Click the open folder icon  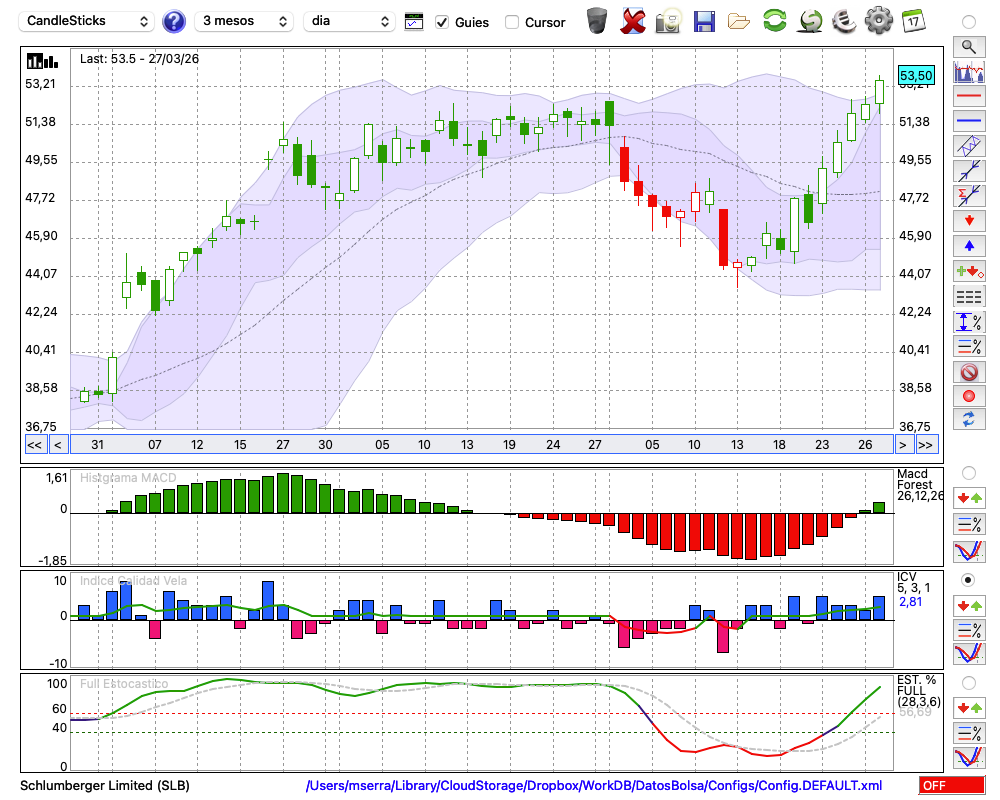(x=739, y=22)
